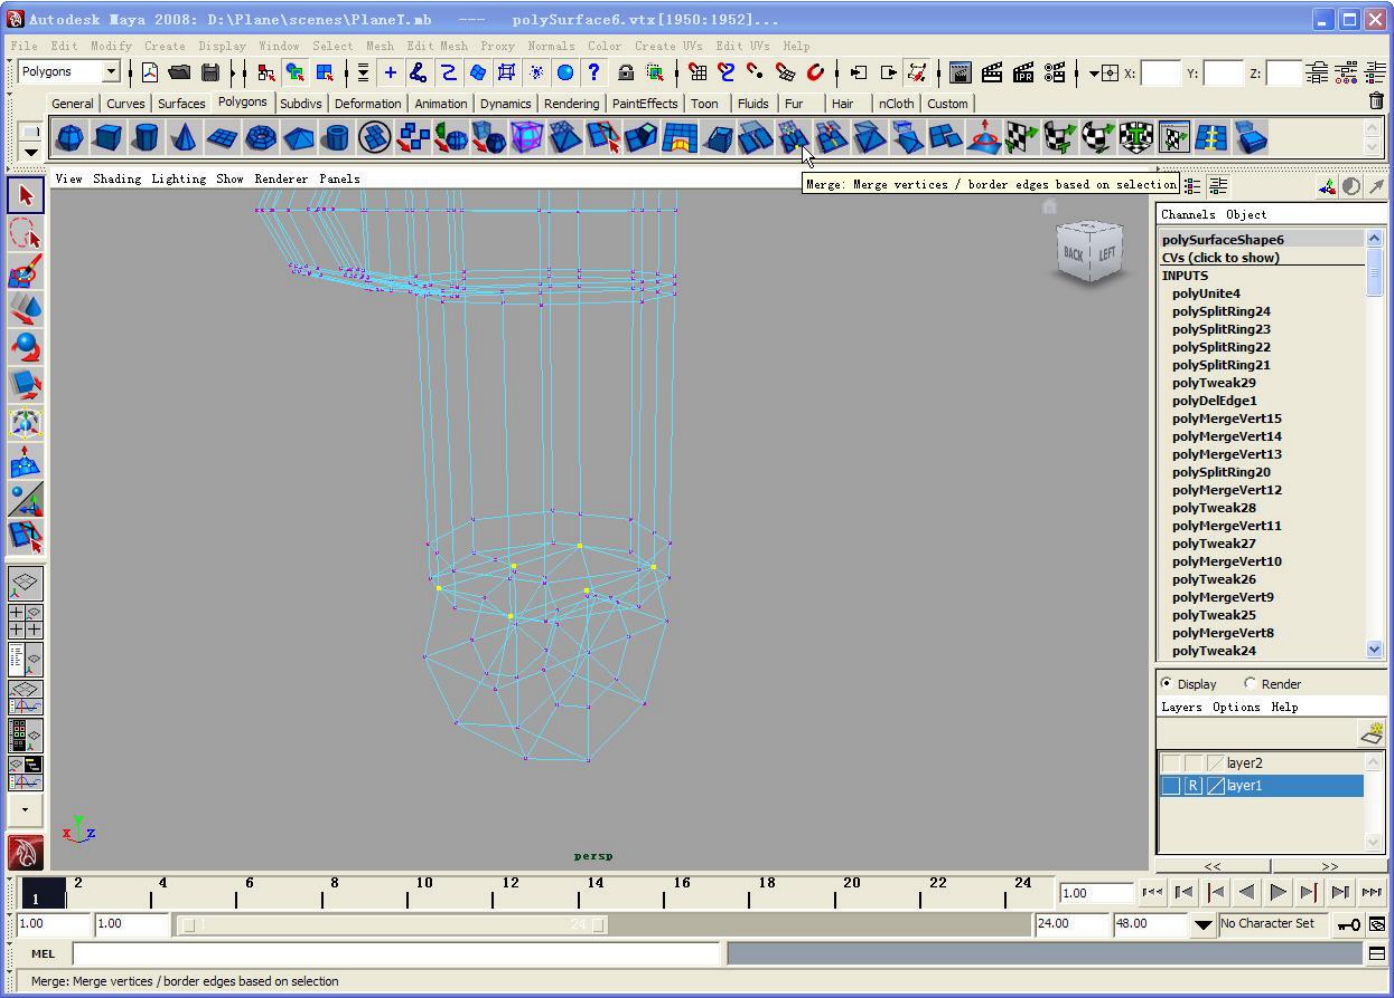Open the UV Texture Editor shelf icon
This screenshot has height=998, width=1394.
point(1173,138)
